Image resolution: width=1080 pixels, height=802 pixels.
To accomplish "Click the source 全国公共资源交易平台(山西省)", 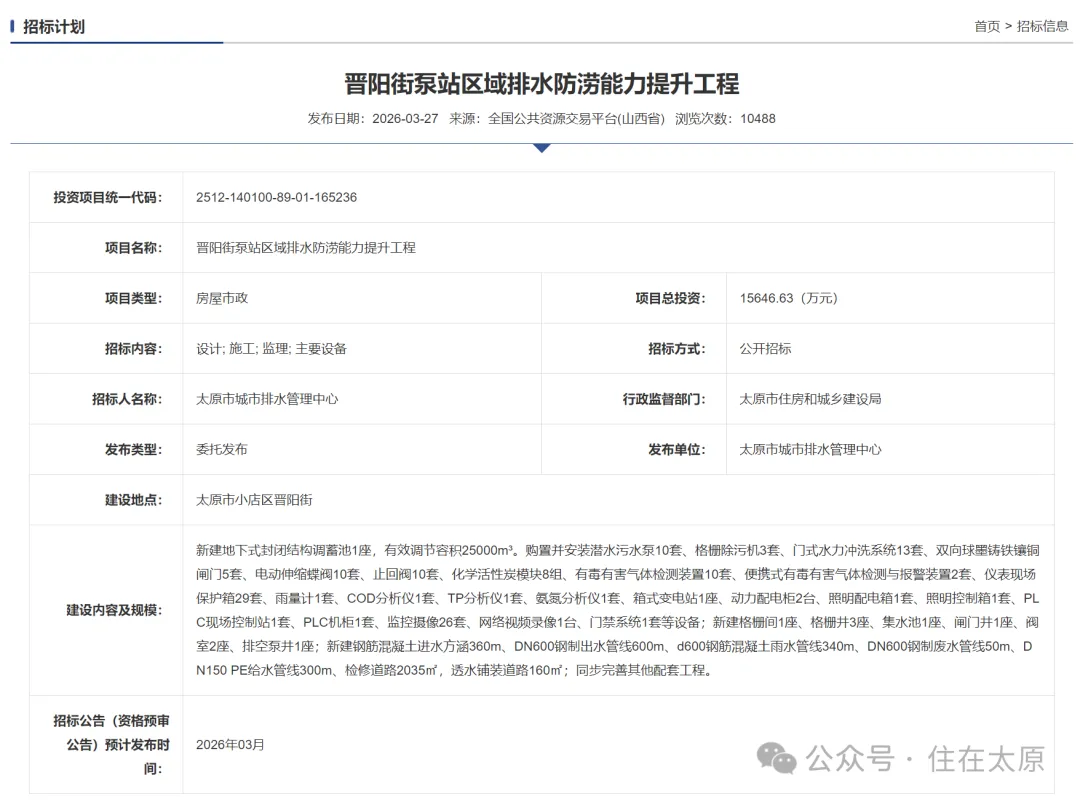I will tap(577, 119).
